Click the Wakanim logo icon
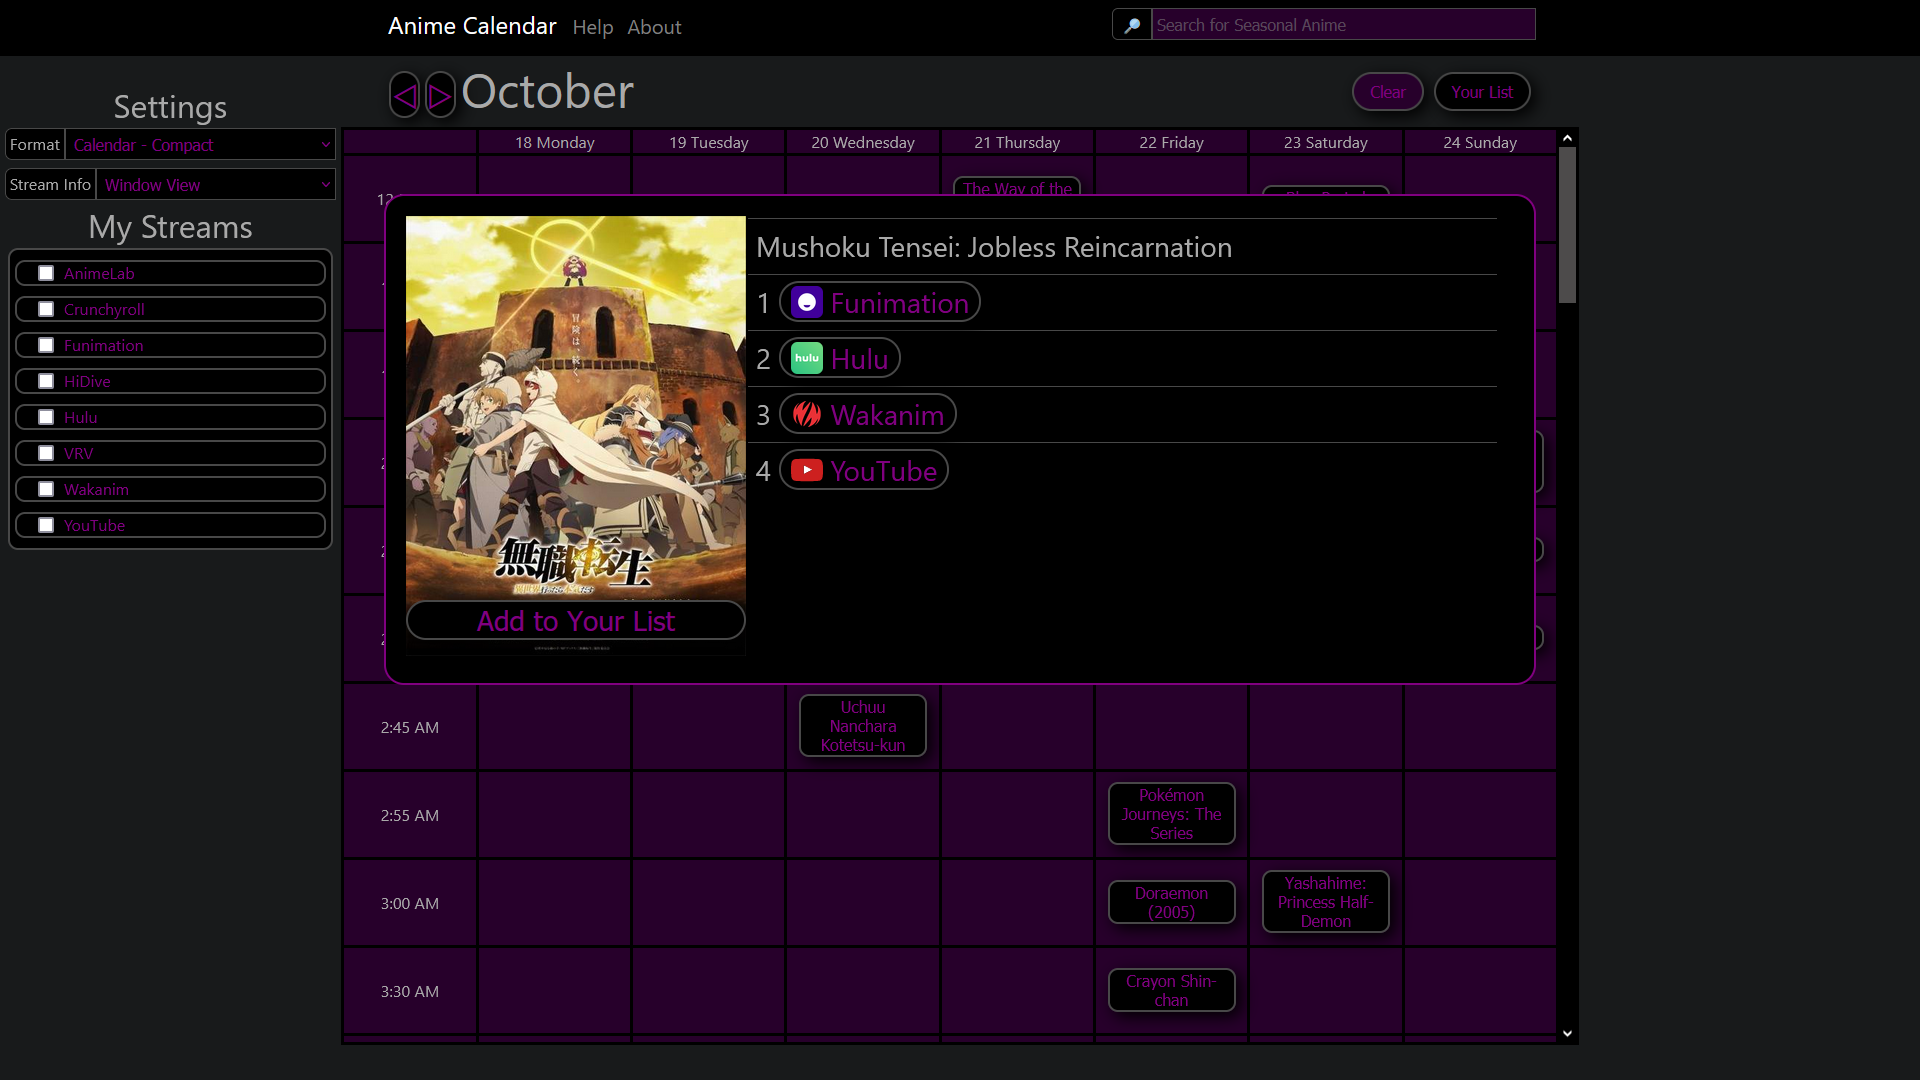 click(x=806, y=415)
